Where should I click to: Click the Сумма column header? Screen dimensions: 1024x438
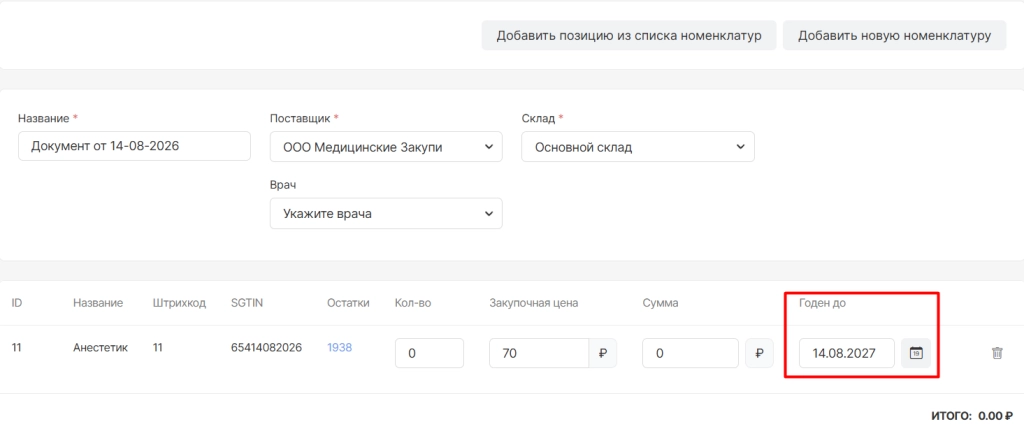tap(660, 303)
